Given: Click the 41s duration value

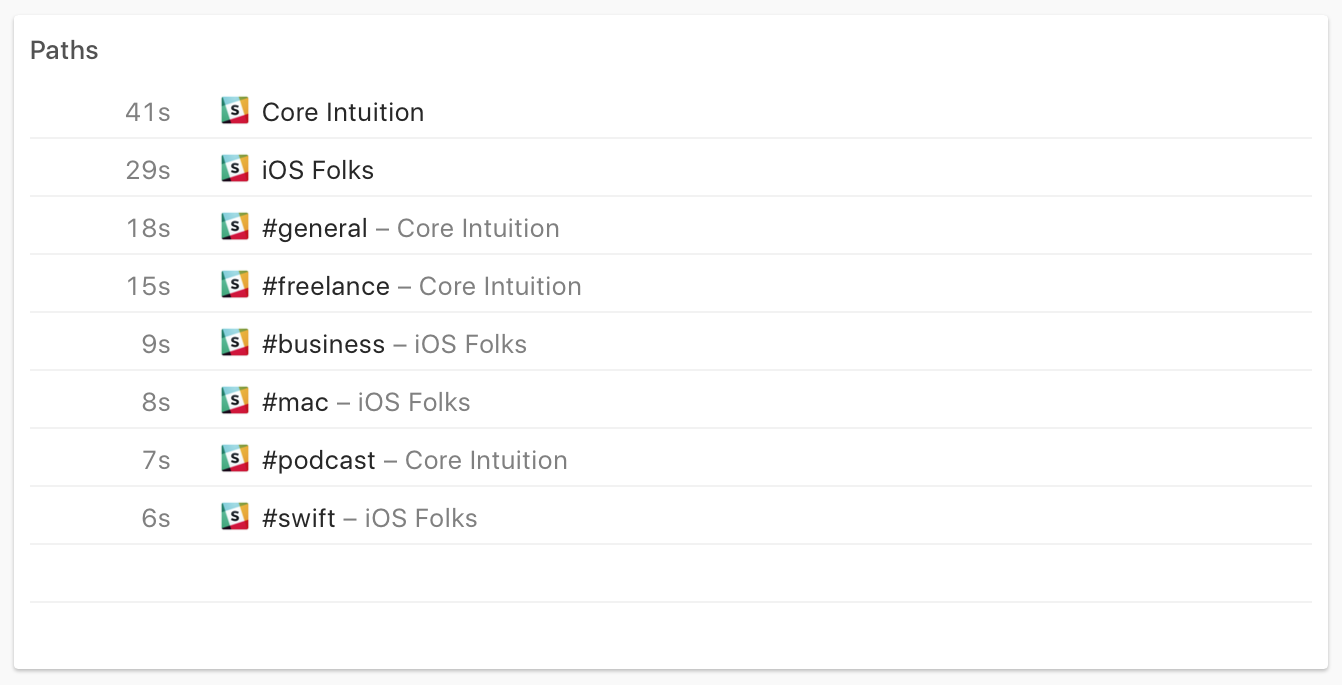Looking at the screenshot, I should coord(148,112).
